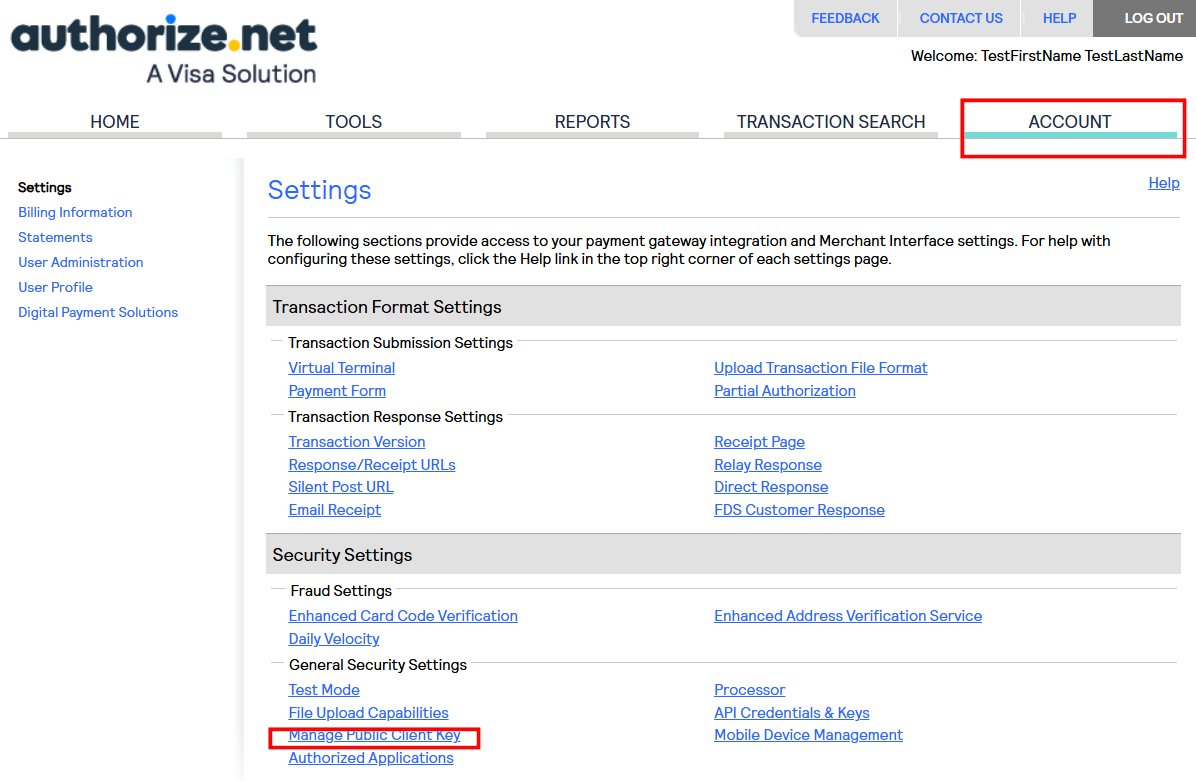Open Transaction Version link
The image size is (1196, 781).
[x=357, y=442]
